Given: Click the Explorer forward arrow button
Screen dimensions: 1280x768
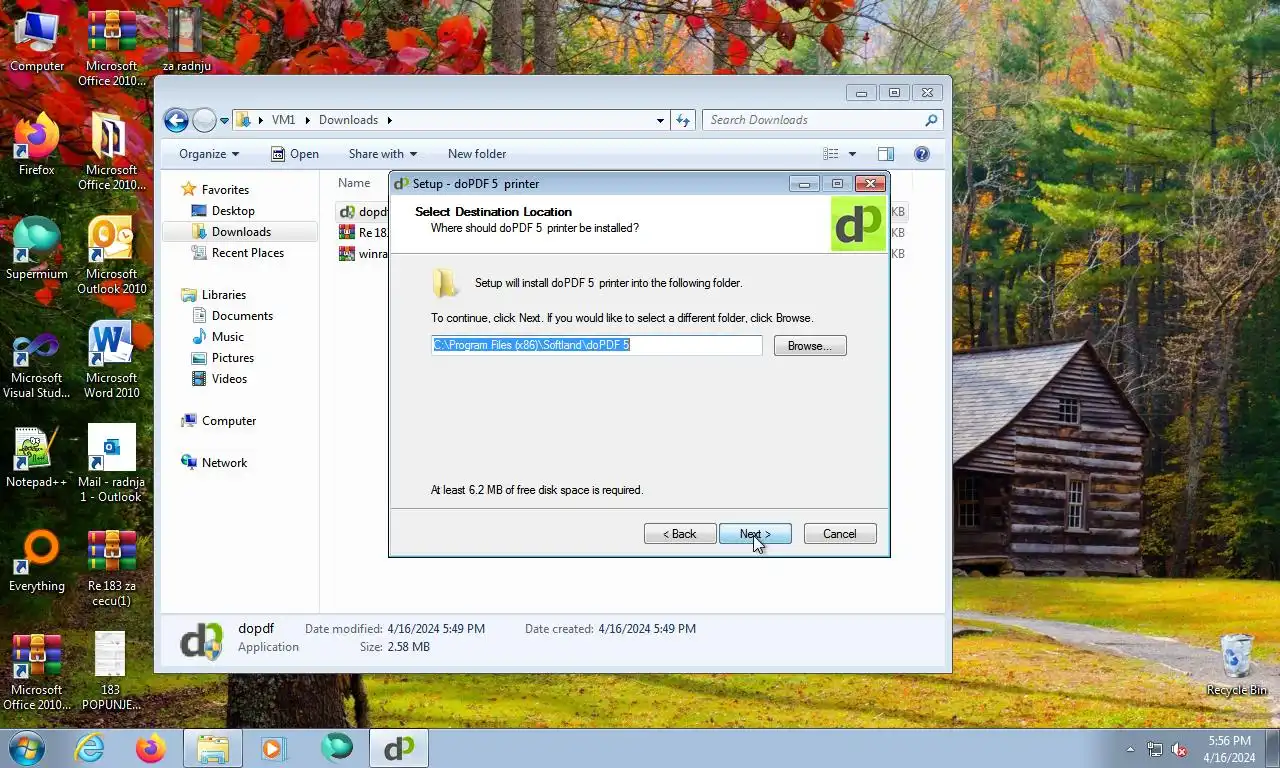Looking at the screenshot, I should coord(204,121).
